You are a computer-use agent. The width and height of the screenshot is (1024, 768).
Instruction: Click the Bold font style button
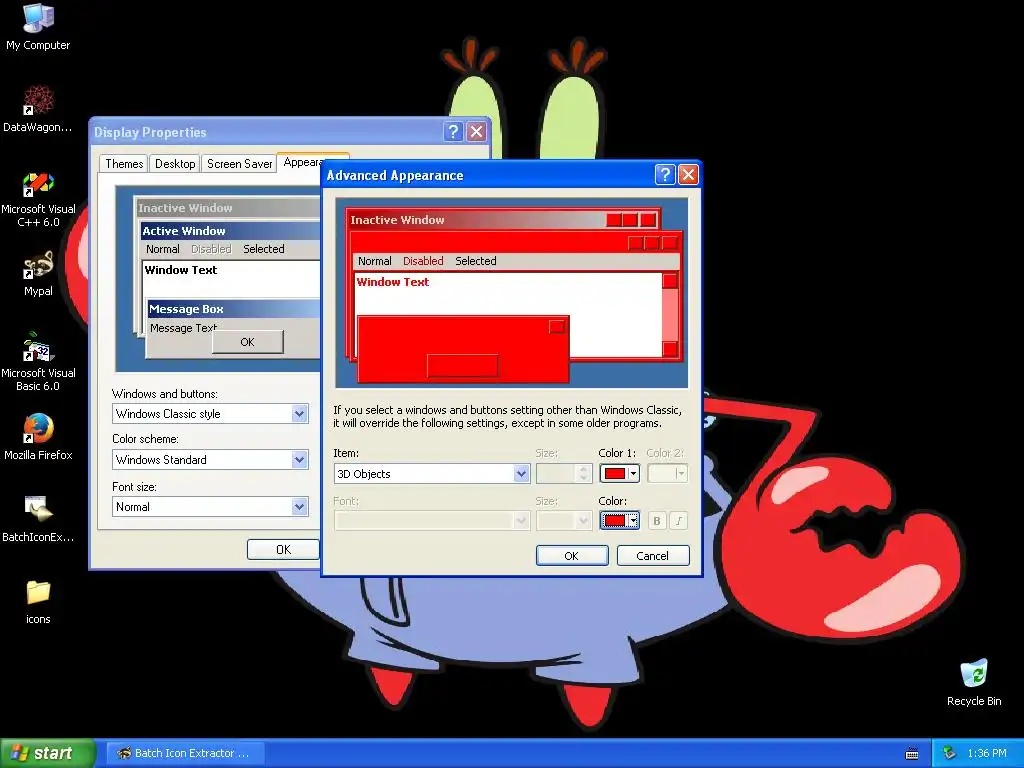[657, 520]
